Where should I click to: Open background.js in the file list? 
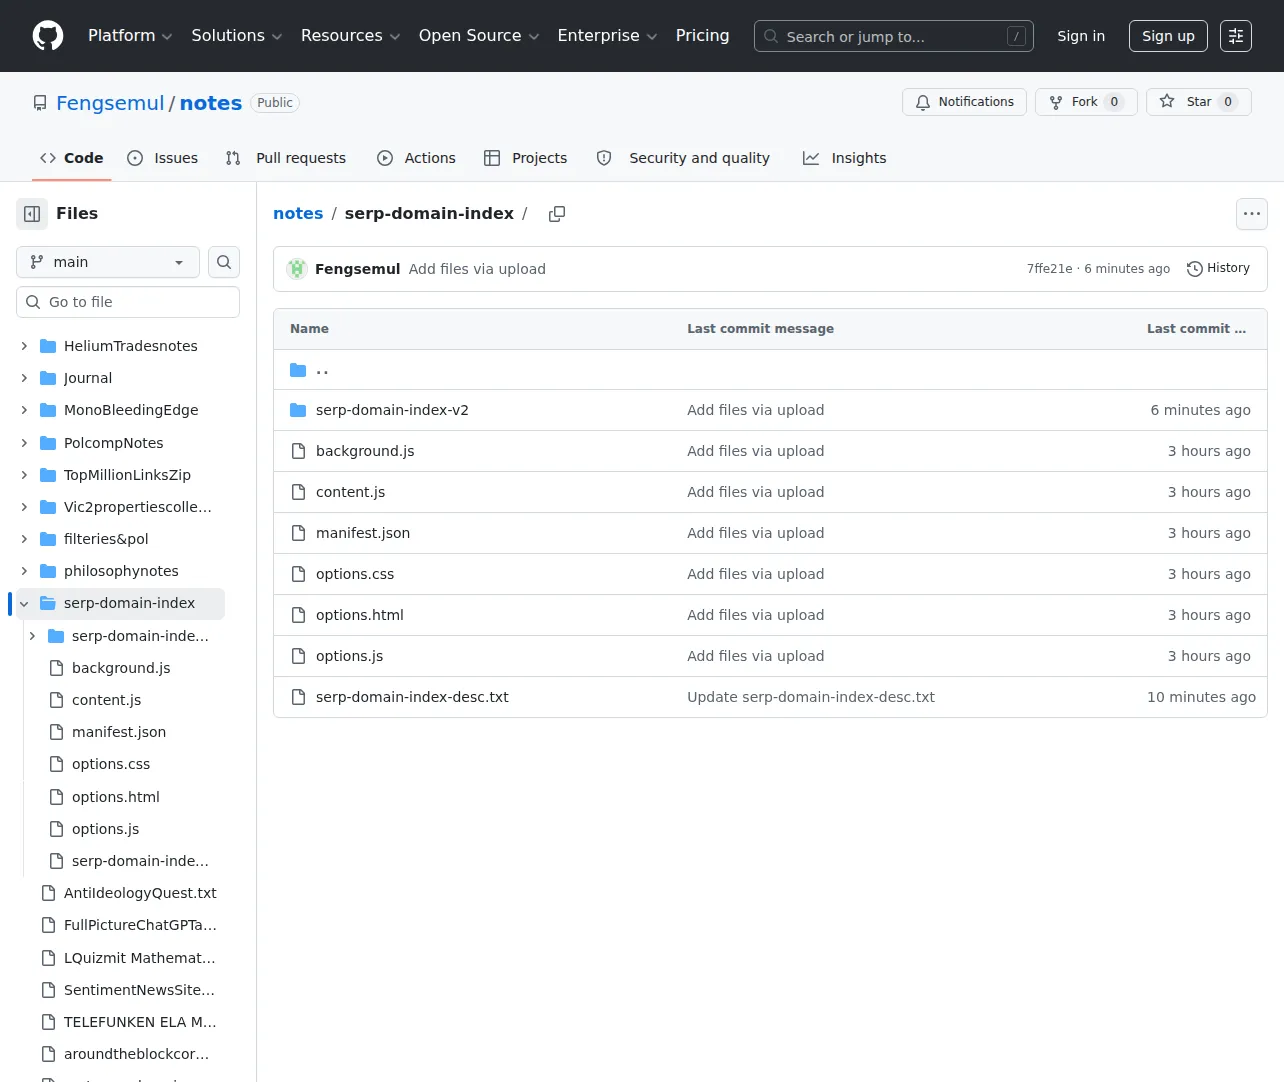[365, 451]
